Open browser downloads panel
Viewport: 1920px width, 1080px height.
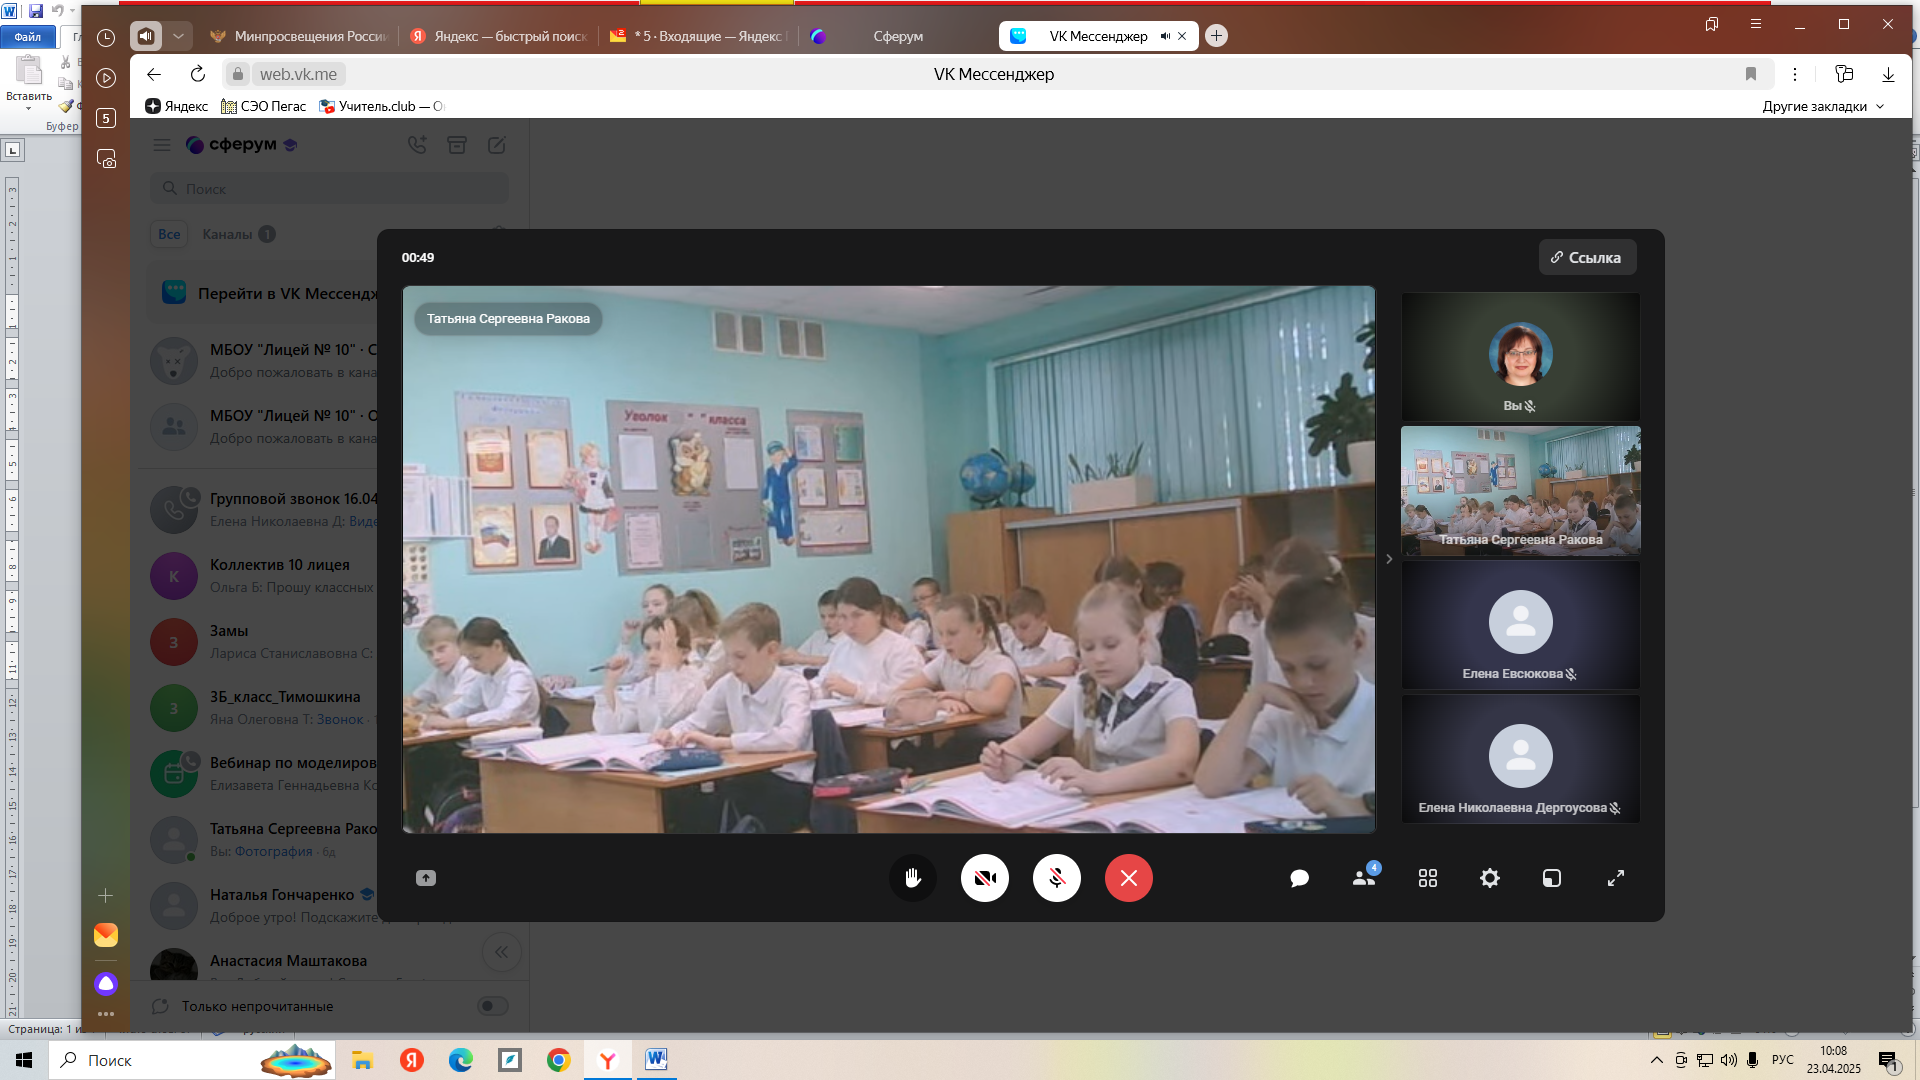click(1888, 74)
